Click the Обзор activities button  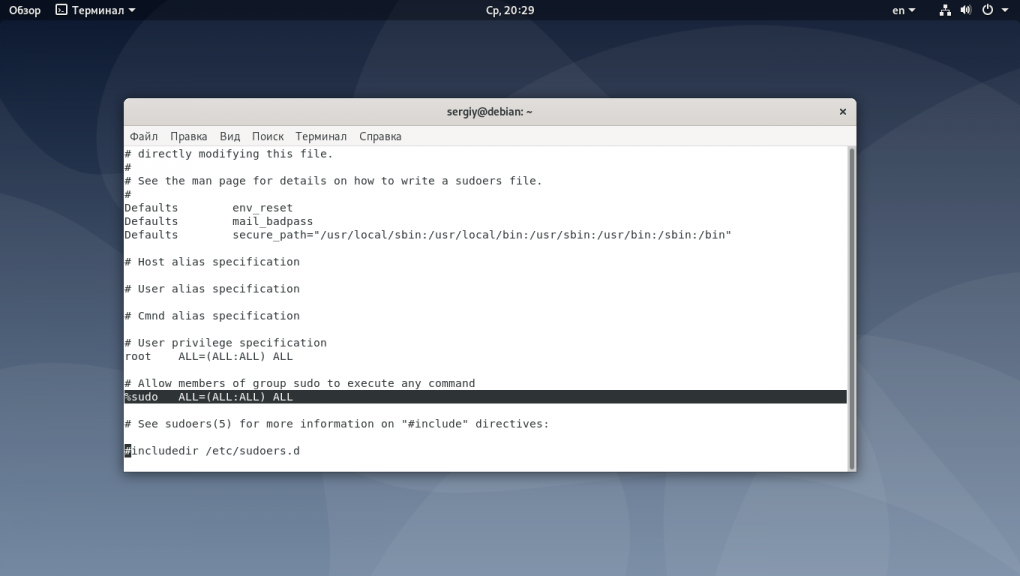(25, 10)
